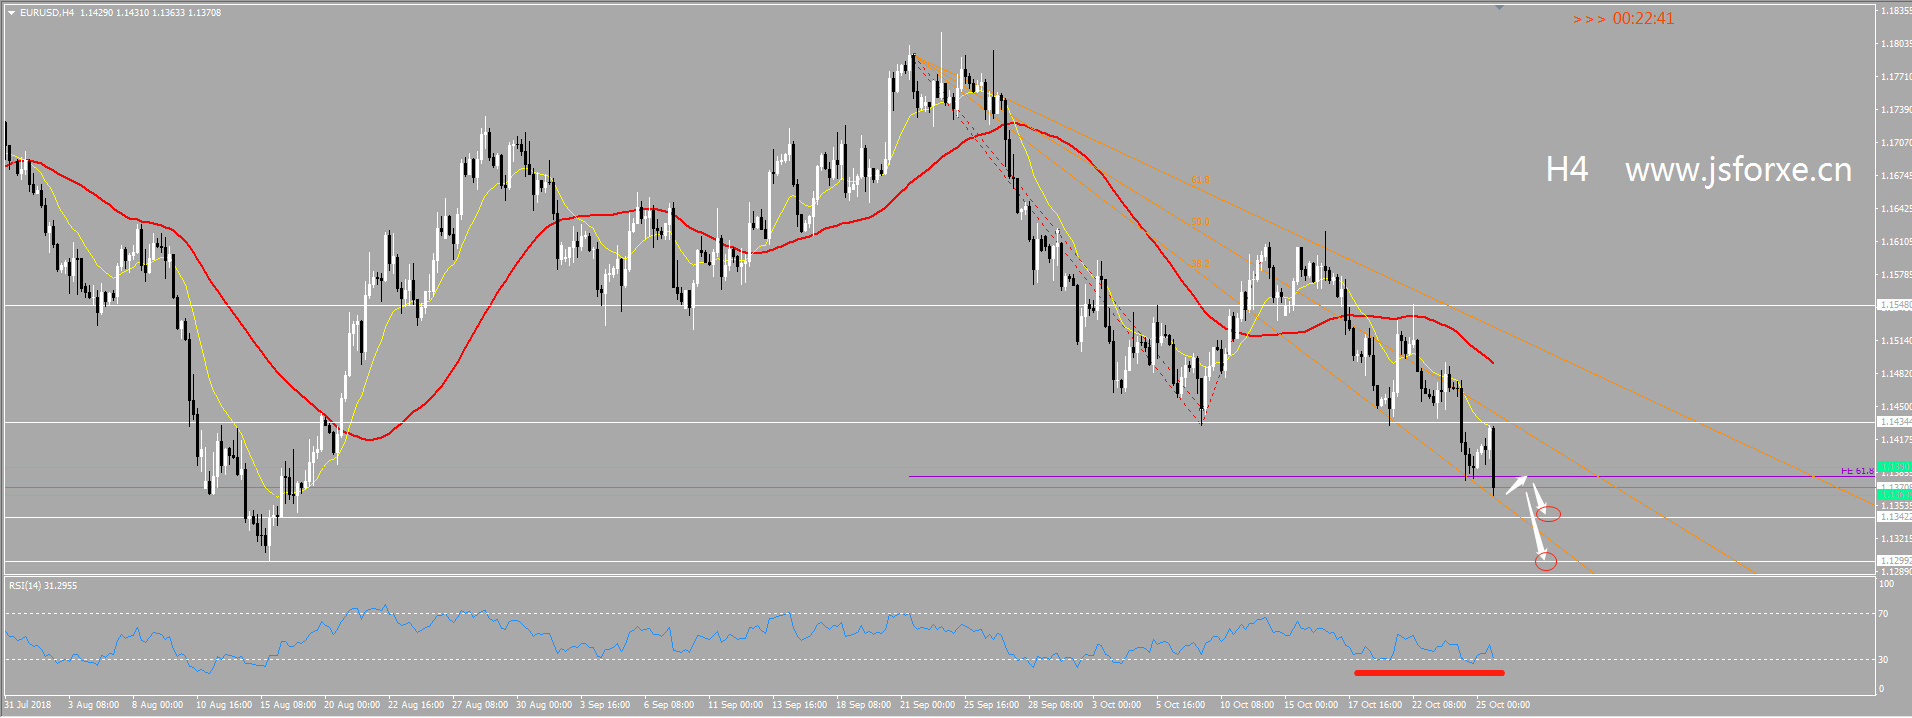Screen dimensions: 1912x718
Task: Select the short white downward arrow
Action: pos(1538,497)
